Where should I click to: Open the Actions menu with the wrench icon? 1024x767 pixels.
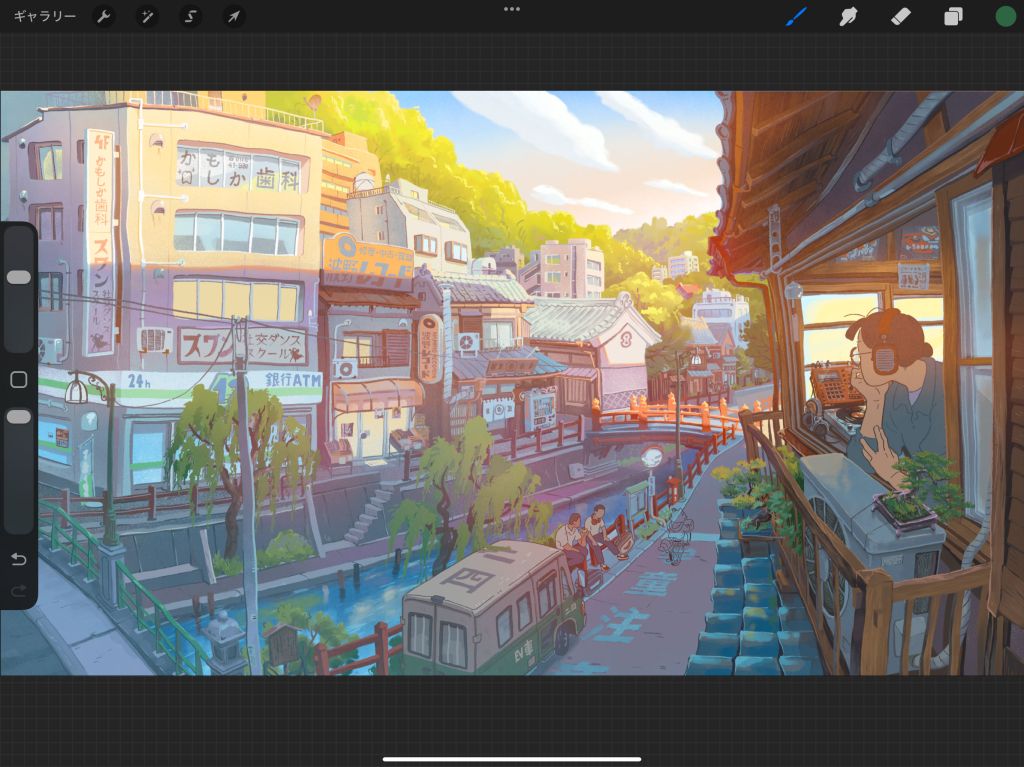click(105, 16)
